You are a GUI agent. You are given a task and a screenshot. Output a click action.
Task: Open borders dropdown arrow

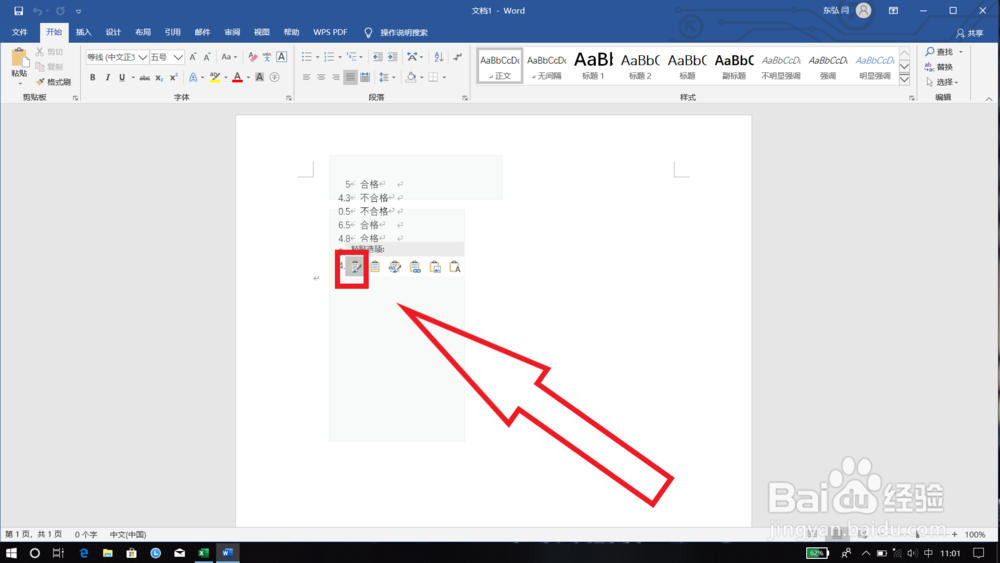pos(444,78)
